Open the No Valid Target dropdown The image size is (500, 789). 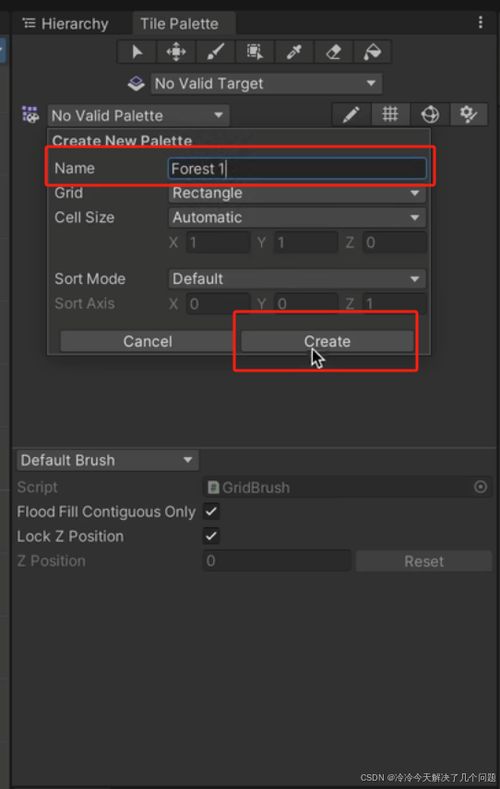[x=267, y=84]
